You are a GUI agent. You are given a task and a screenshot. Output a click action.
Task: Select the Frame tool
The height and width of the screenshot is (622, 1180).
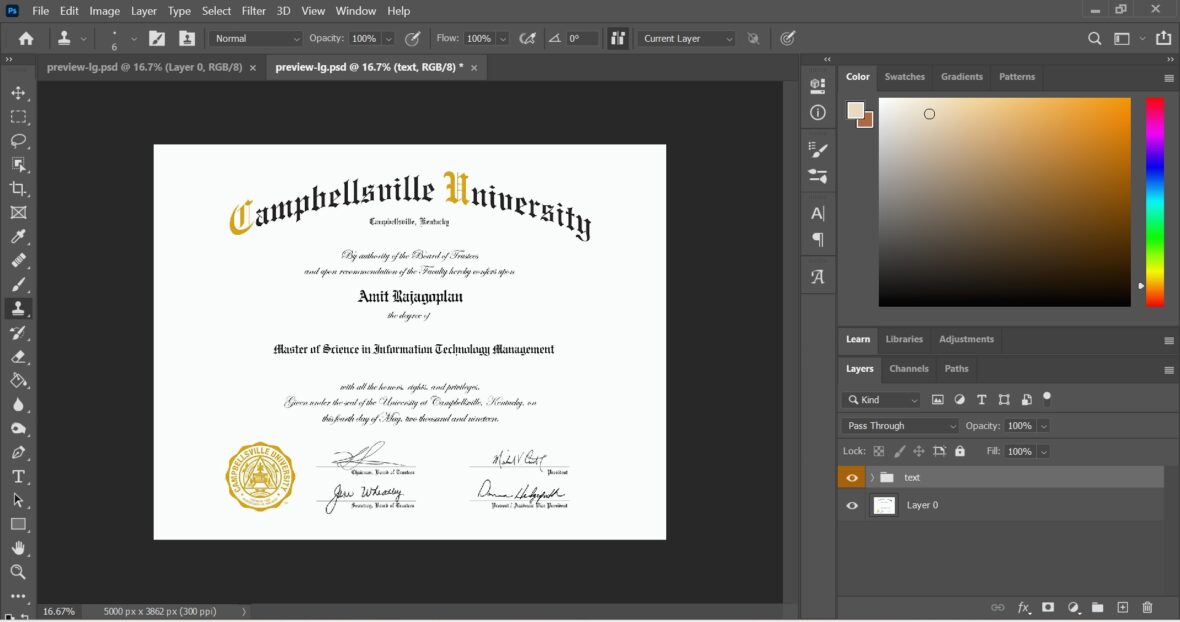pos(18,213)
